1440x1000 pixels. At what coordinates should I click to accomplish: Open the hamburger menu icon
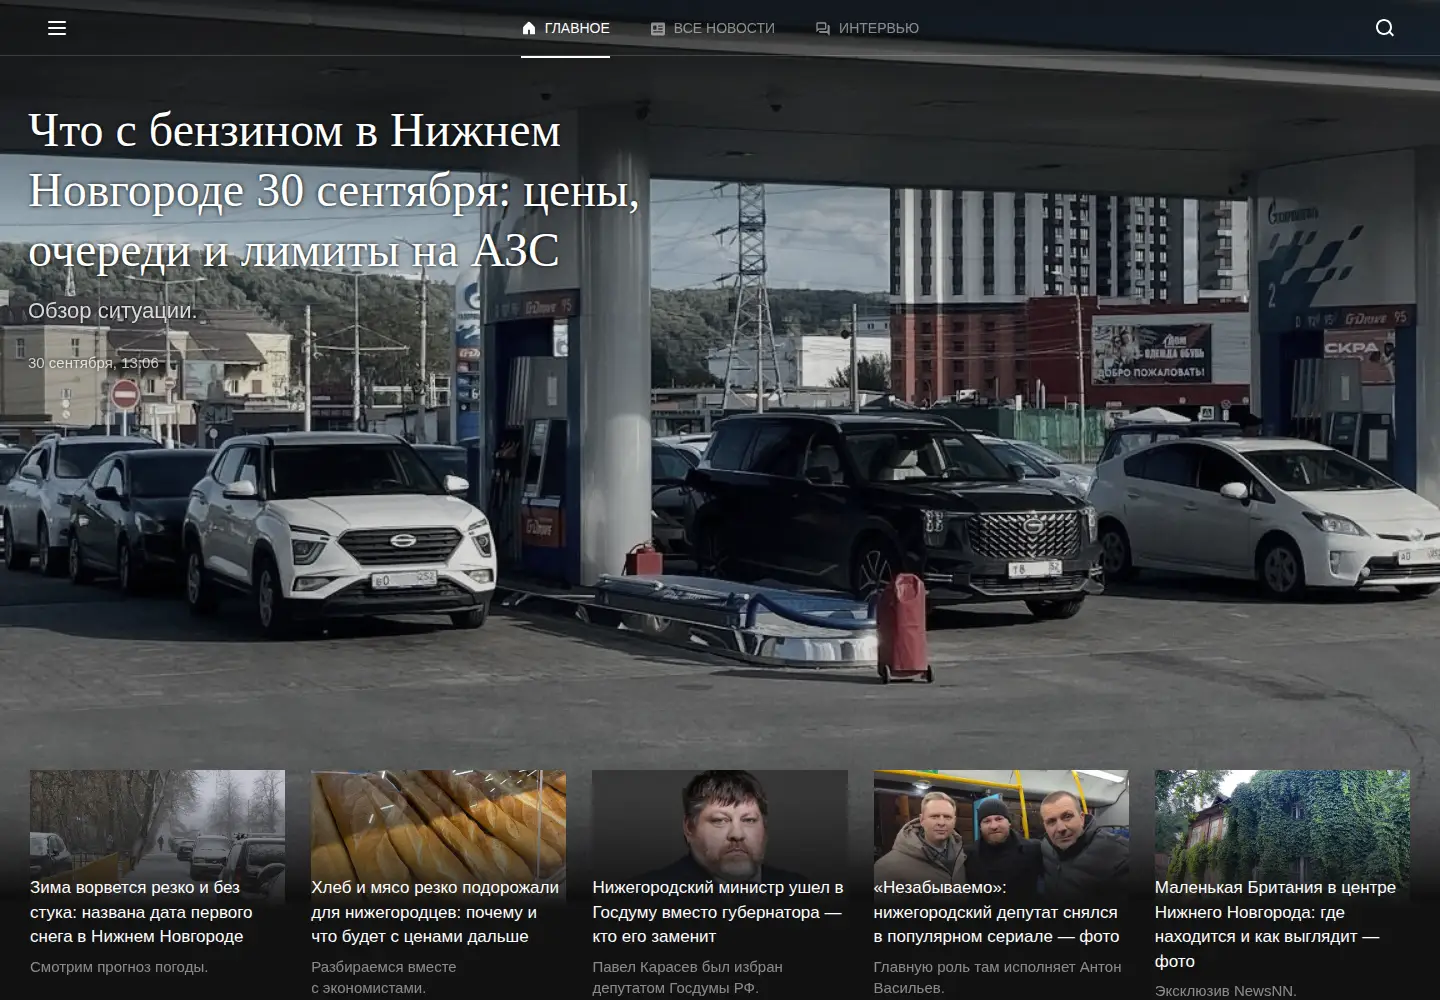click(57, 28)
